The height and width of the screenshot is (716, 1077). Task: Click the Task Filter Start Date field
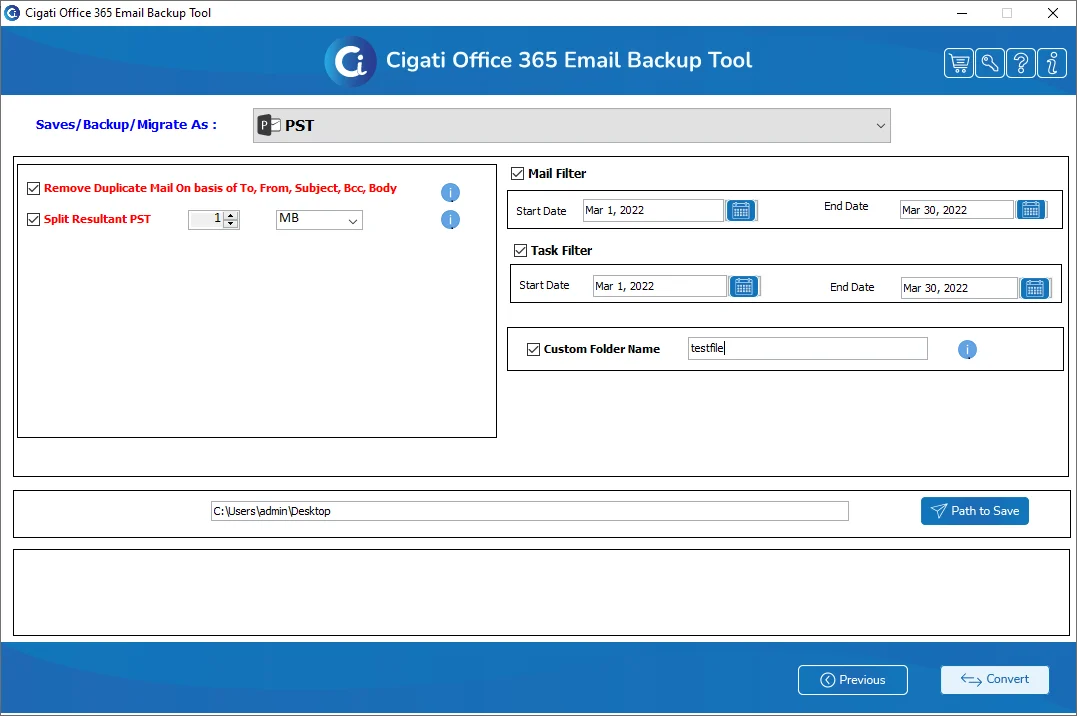point(659,287)
